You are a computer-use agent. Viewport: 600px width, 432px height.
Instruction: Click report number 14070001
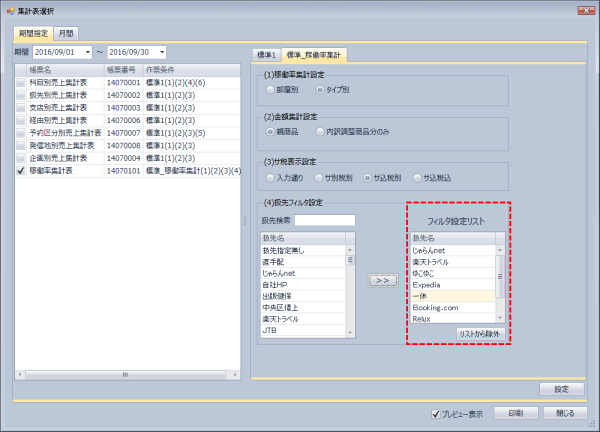click(x=124, y=83)
